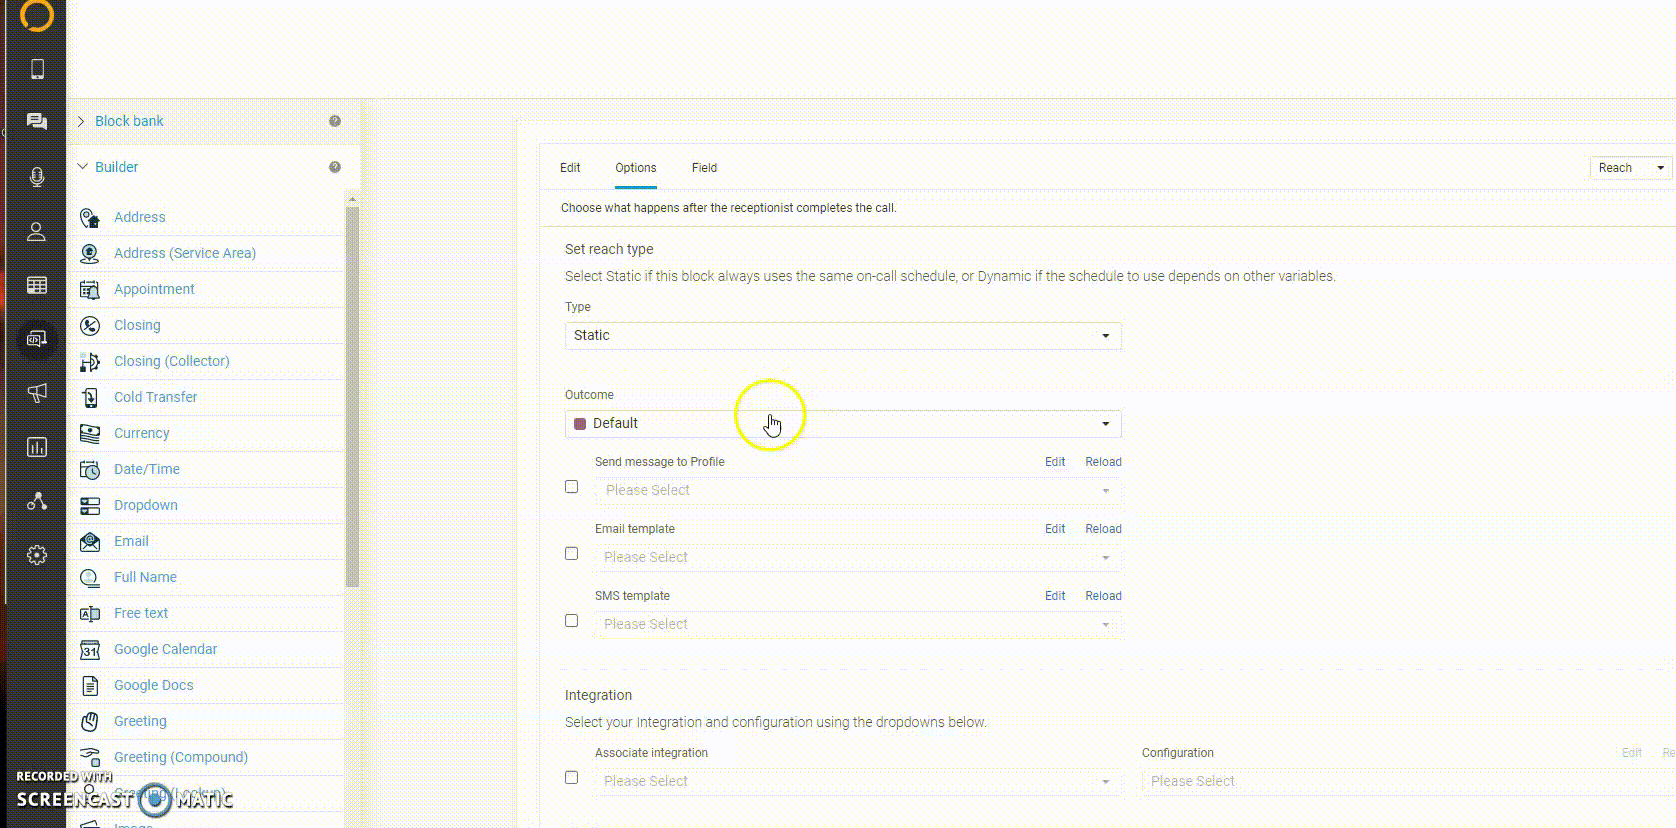Open the bar chart reports icon

(x=37, y=447)
